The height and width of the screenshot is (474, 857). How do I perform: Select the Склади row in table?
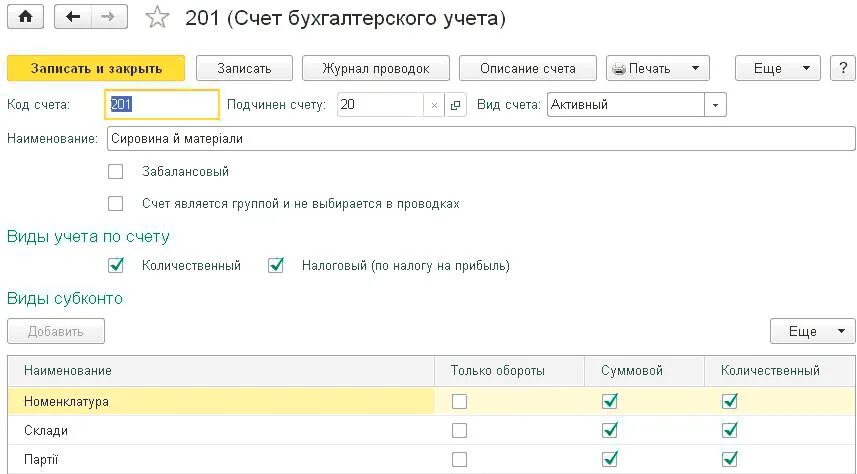click(220, 431)
